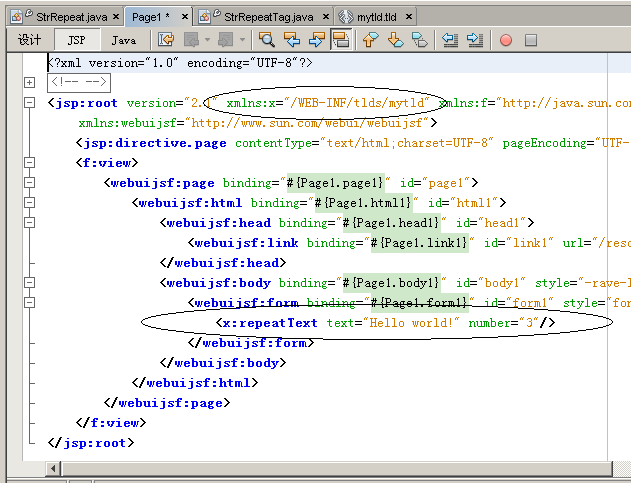Click Shift Line Left icon
631x483 pixels.
tap(450, 40)
